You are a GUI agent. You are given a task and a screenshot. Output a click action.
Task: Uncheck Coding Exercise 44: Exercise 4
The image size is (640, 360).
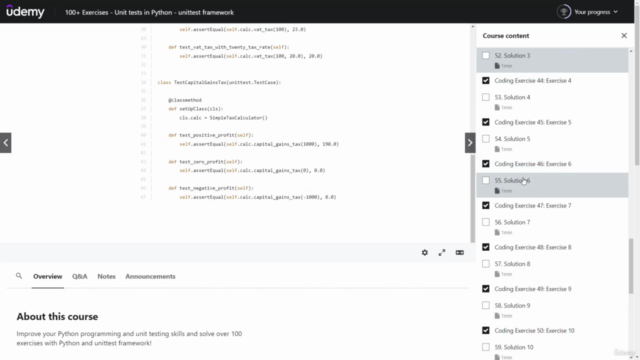point(486,80)
